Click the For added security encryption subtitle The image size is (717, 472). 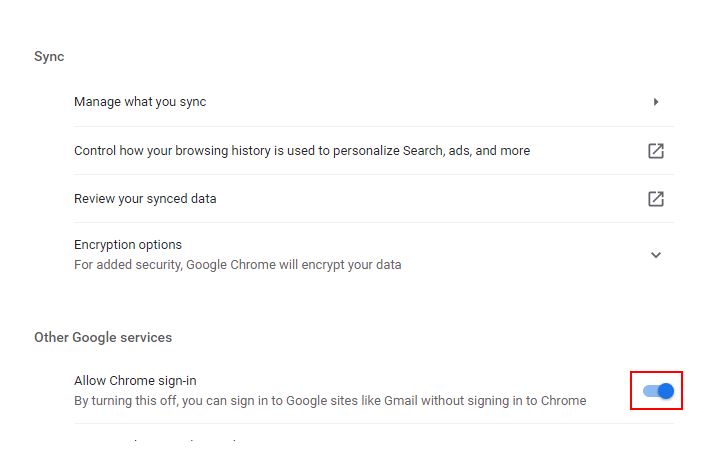[237, 265]
